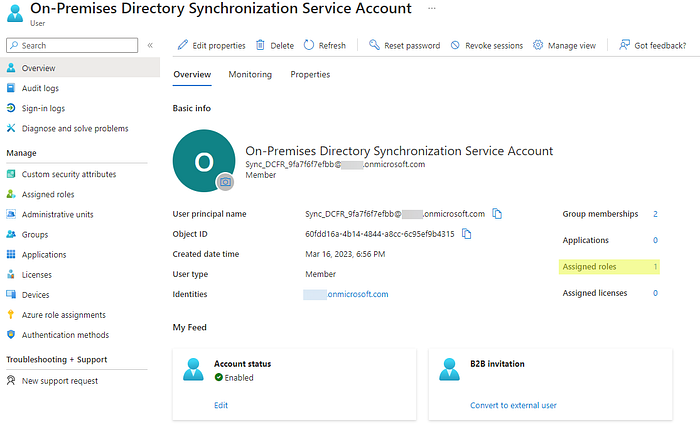Click the Delete trash can icon
Viewport: 700px width, 429px height.
pos(260,45)
